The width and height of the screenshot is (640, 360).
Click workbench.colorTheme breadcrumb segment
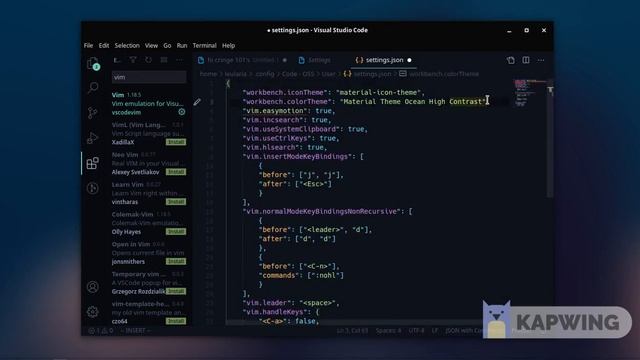pyautogui.click(x=444, y=74)
